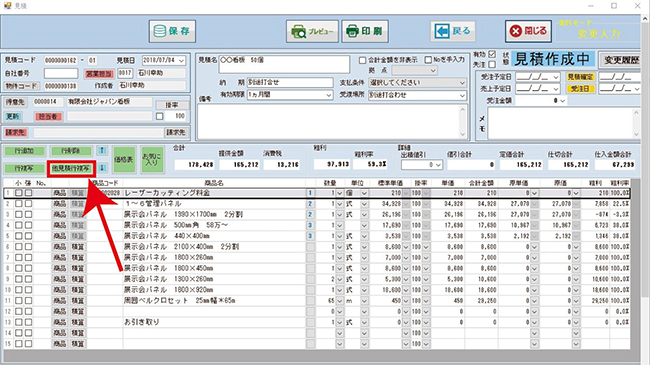This screenshot has height=365, width=650.
Task: Open the 出精値引 dropdown
Action: pos(439,165)
